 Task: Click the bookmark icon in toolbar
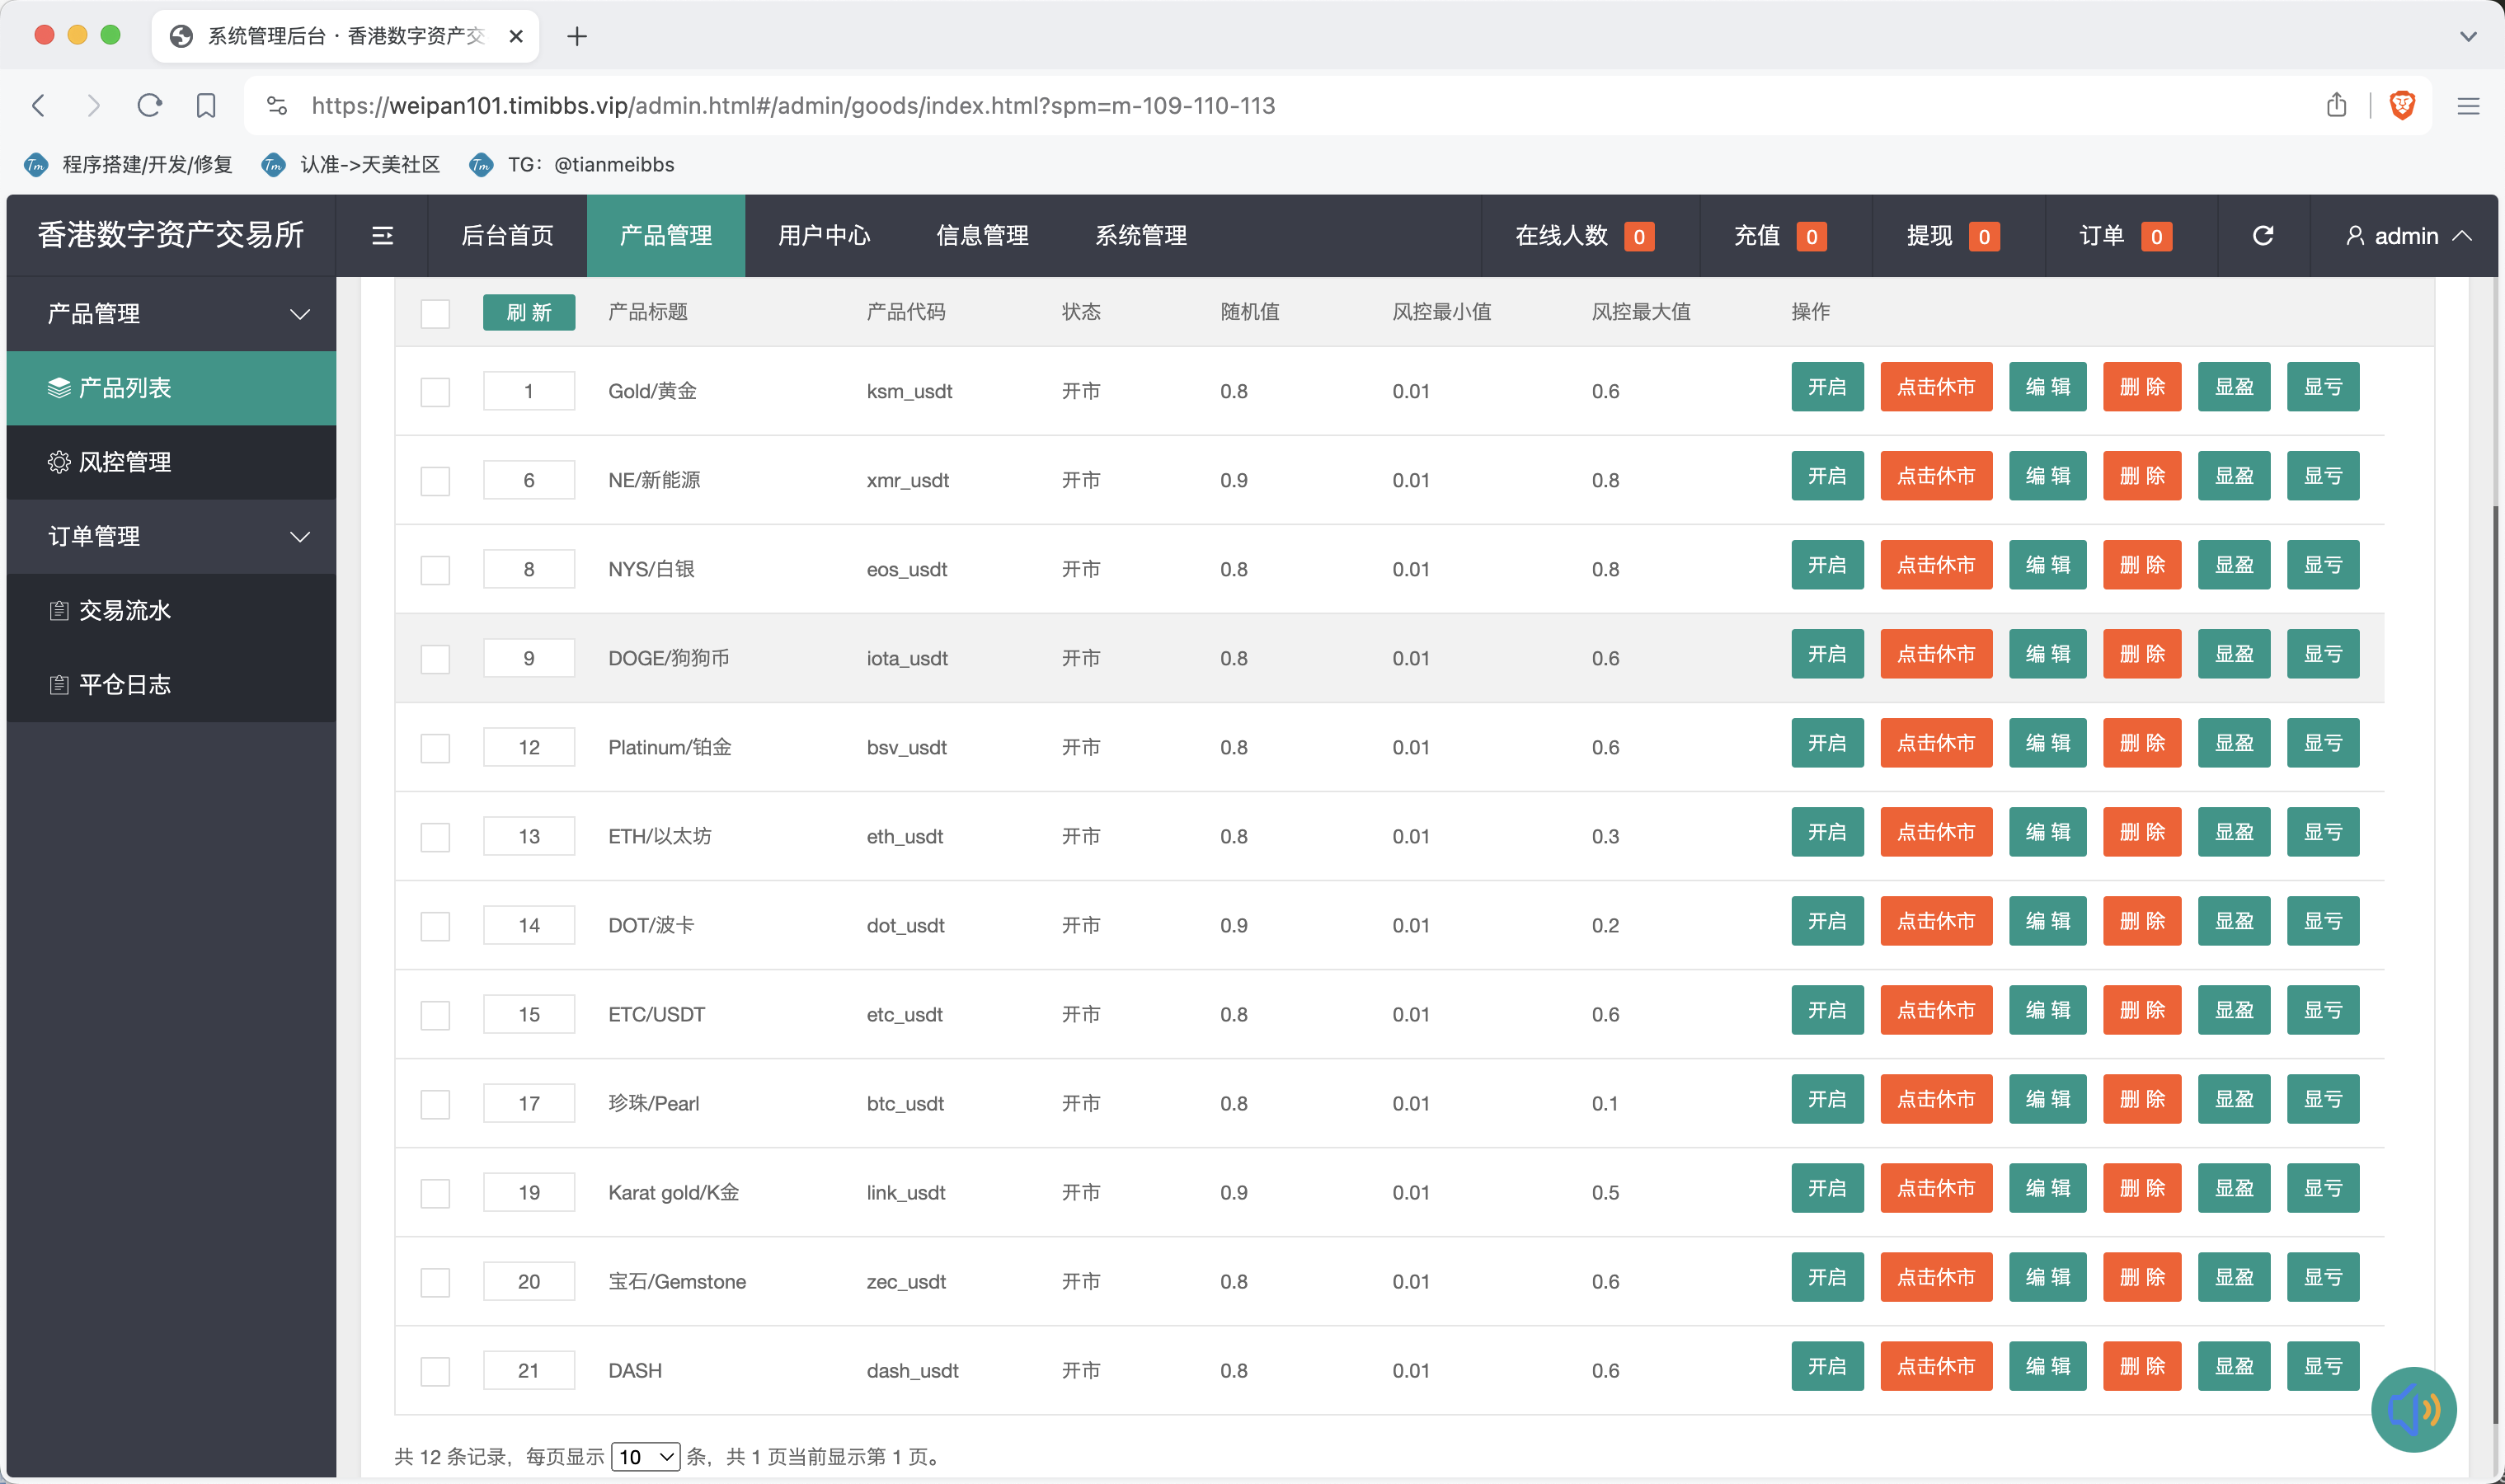206,105
